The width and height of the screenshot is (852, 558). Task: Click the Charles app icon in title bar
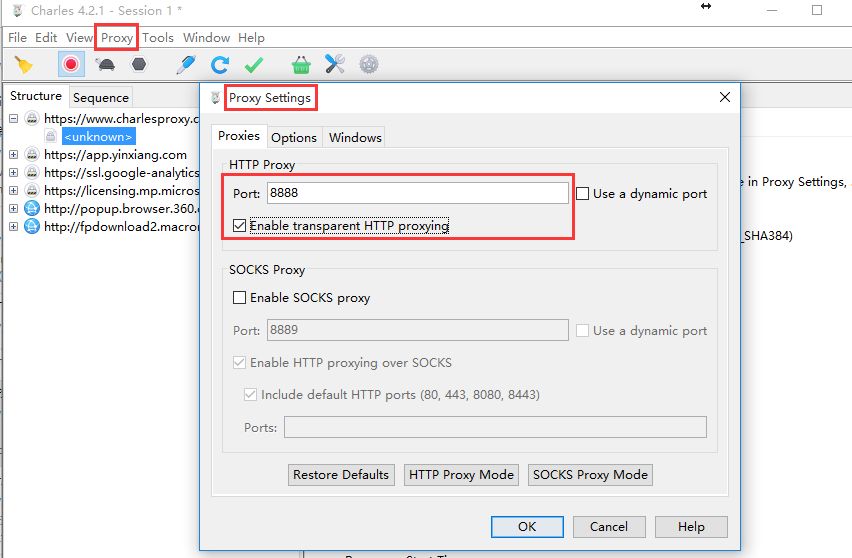point(17,10)
